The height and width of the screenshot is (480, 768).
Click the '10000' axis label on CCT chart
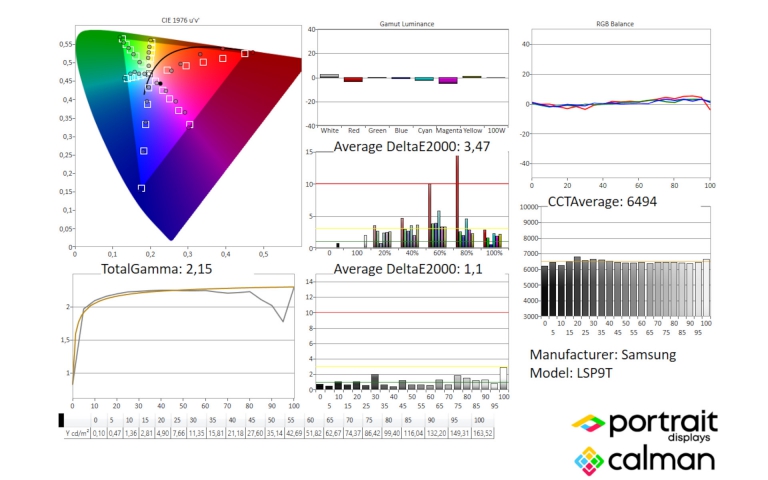click(x=528, y=207)
